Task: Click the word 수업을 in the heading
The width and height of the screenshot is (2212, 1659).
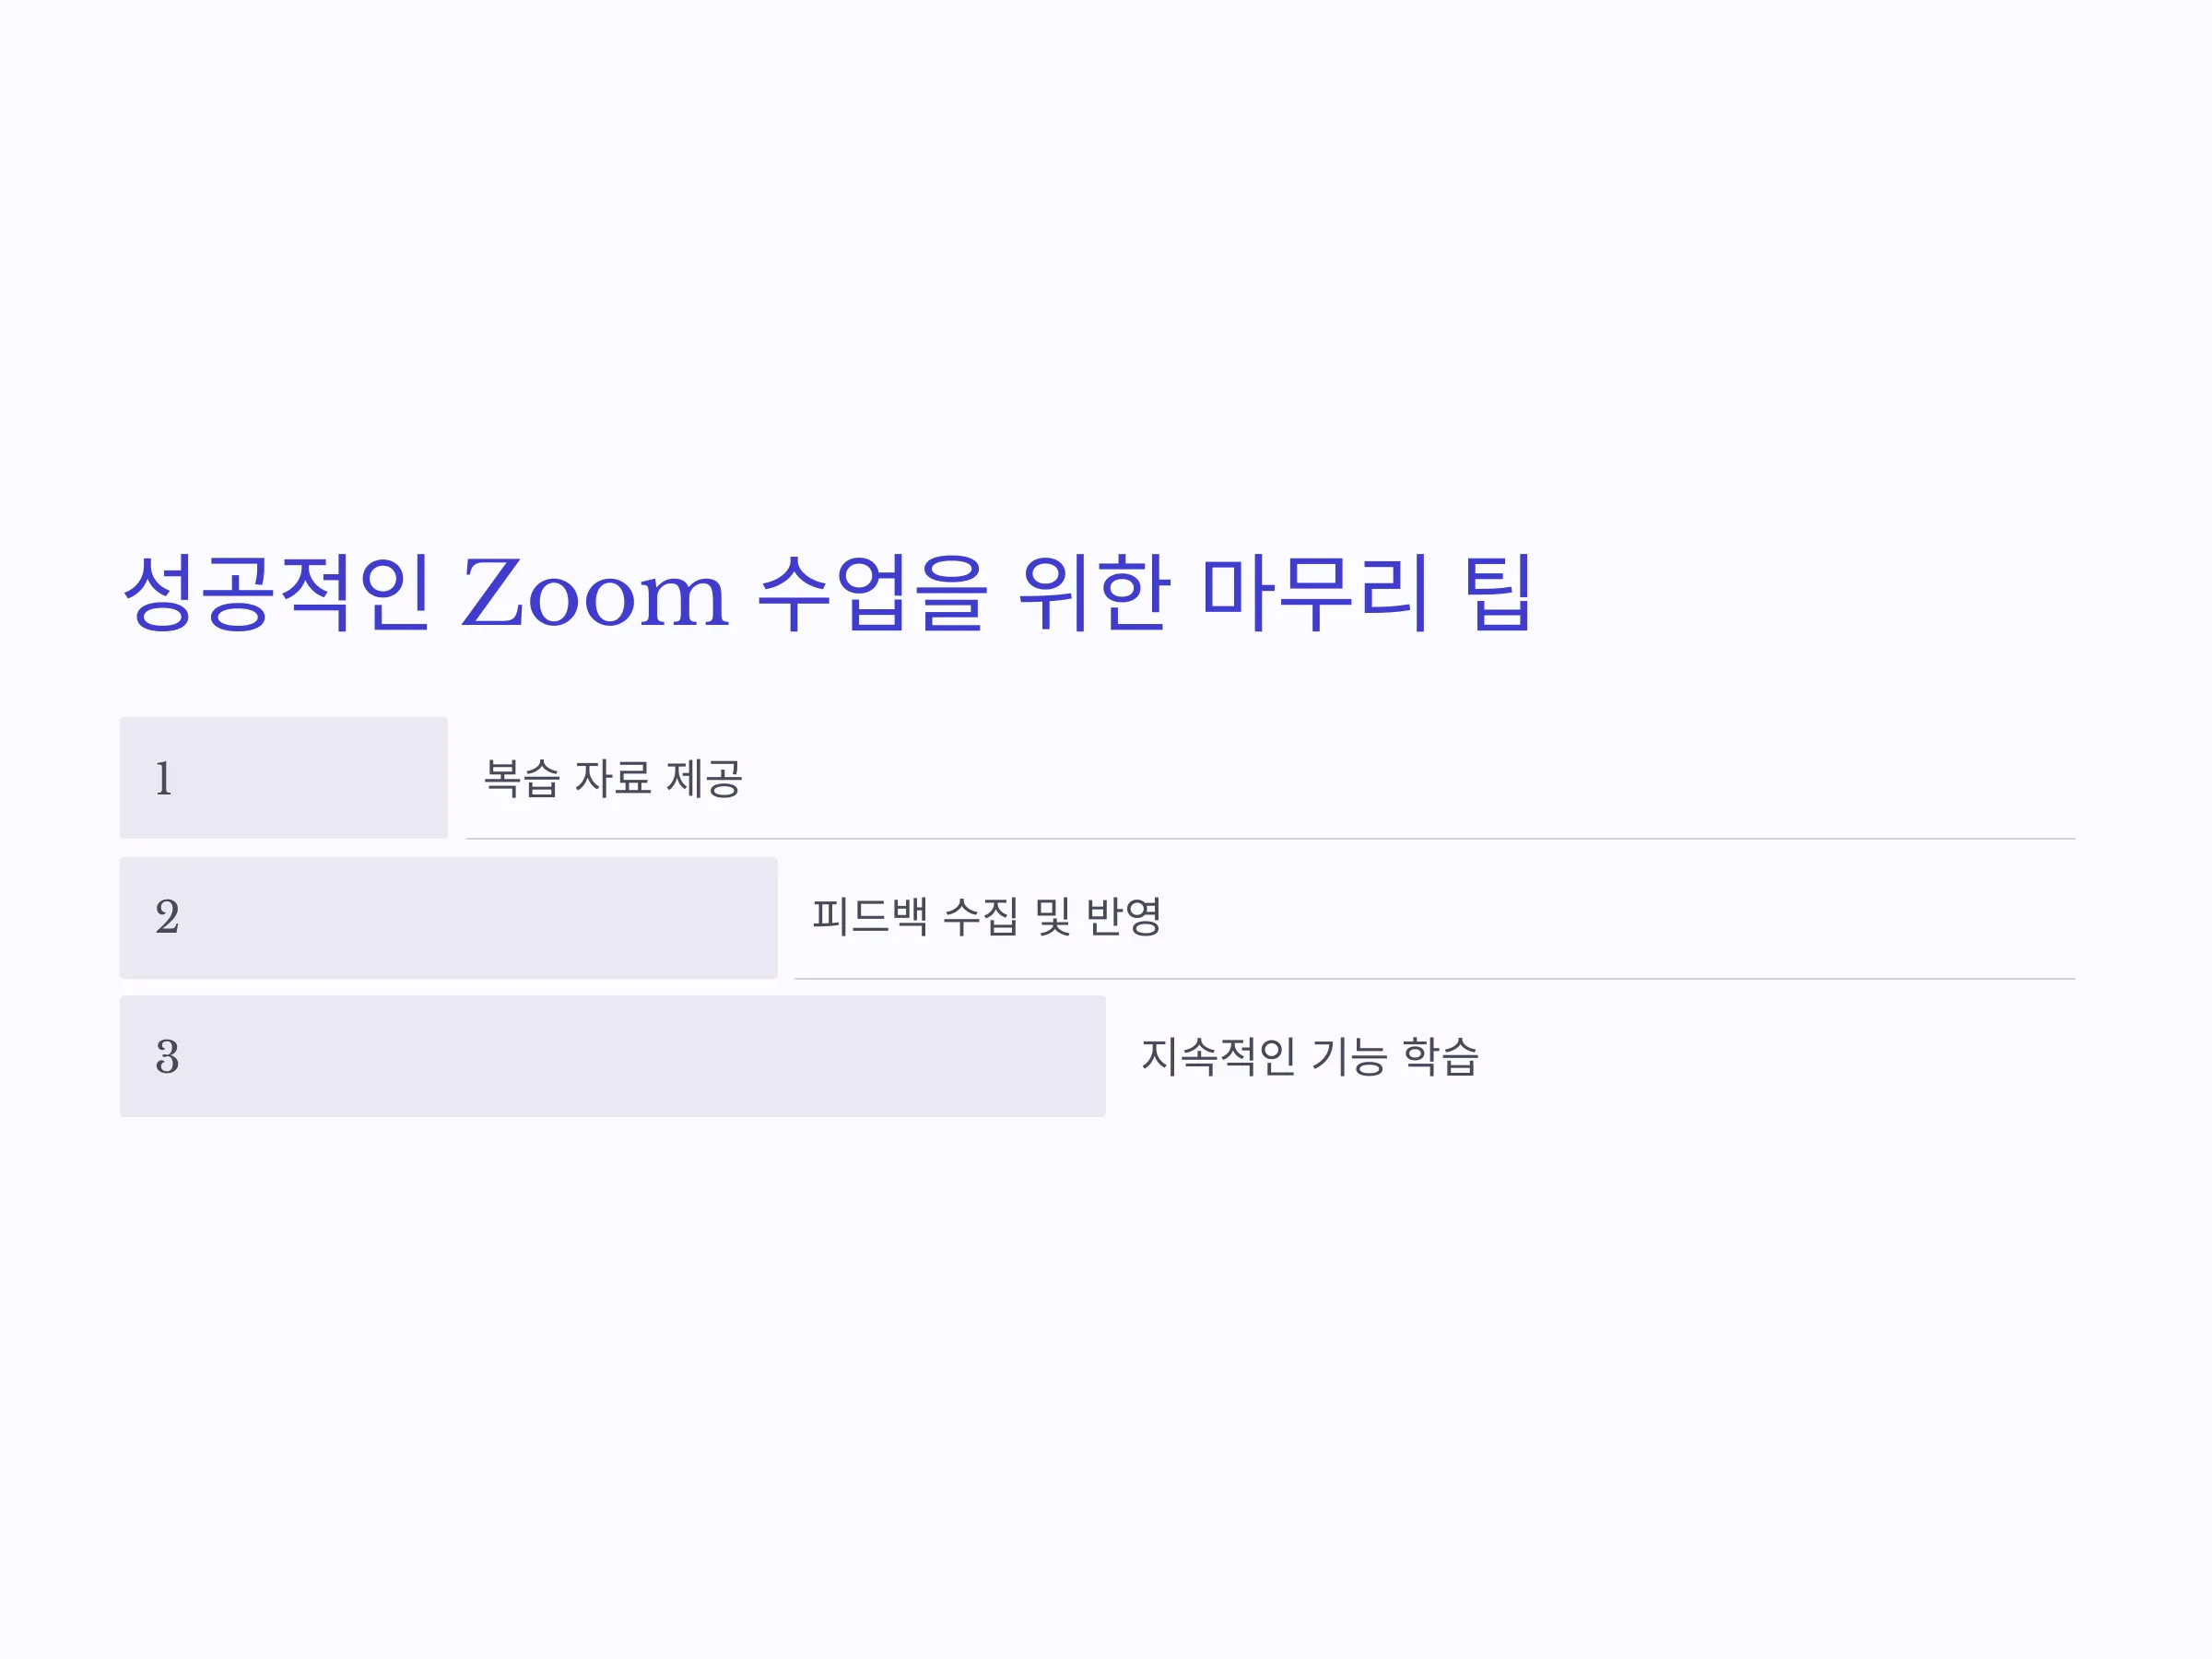Action: coord(873,593)
